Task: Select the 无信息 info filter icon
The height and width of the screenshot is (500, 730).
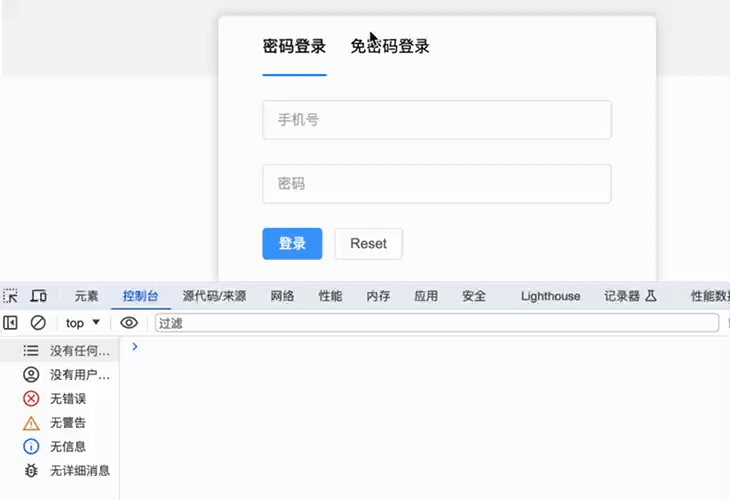Action: pyautogui.click(x=31, y=447)
